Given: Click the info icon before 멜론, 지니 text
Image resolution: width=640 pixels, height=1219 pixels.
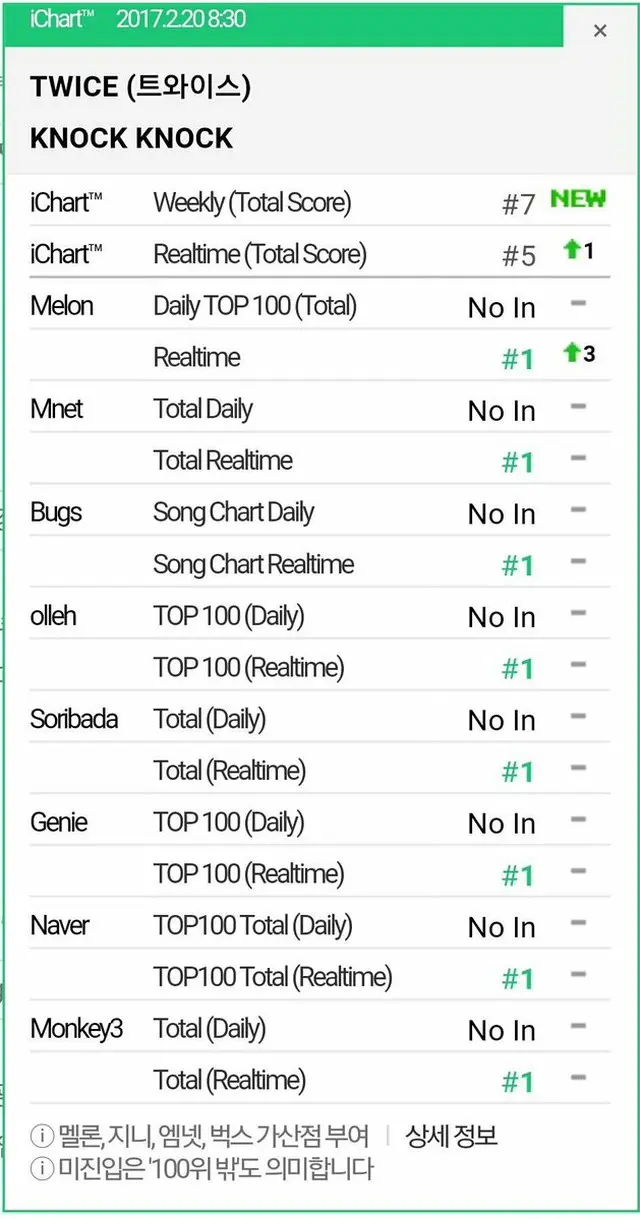Looking at the screenshot, I should click(x=41, y=1136).
